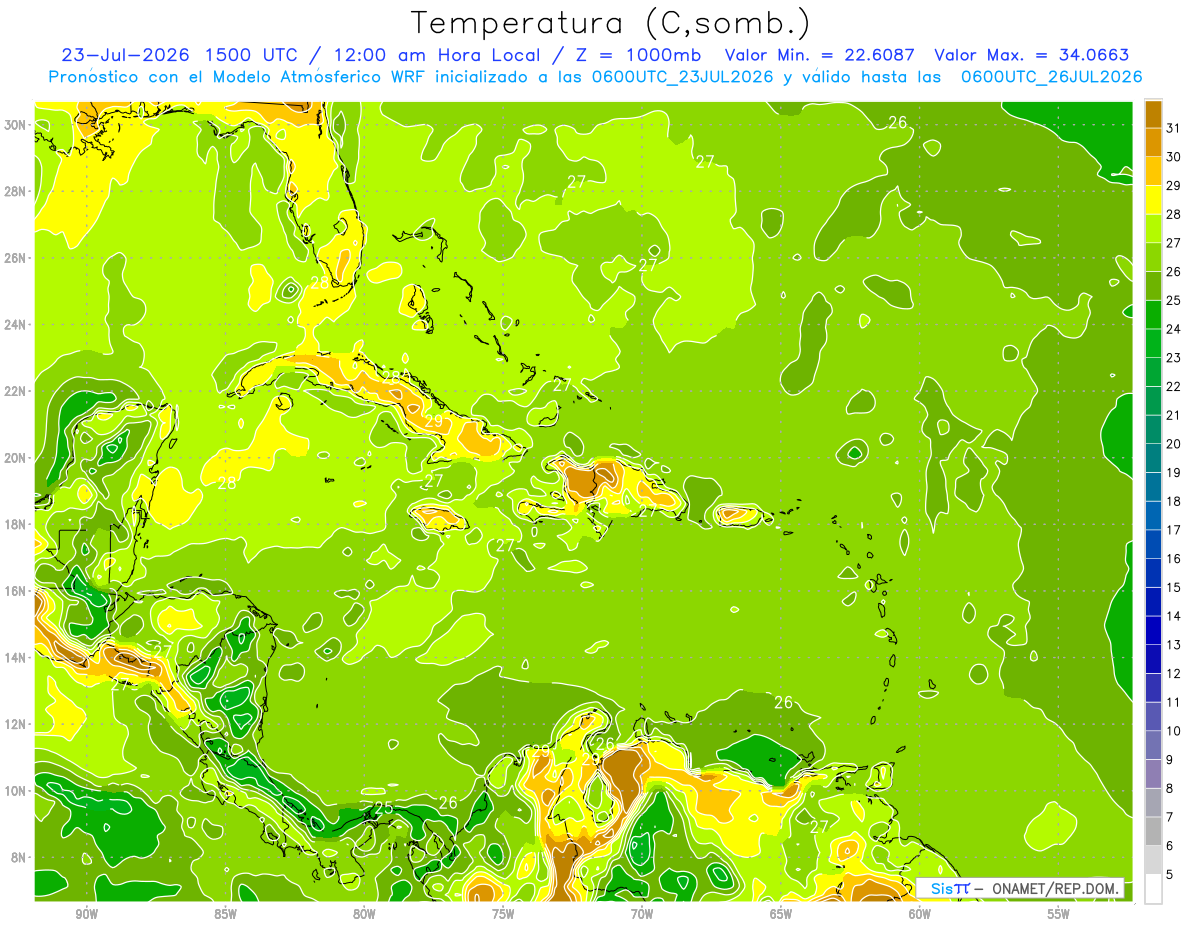Image resolution: width=1200 pixels, height=927 pixels.
Task: Click the white legend band below 5
Action: coord(1153,889)
